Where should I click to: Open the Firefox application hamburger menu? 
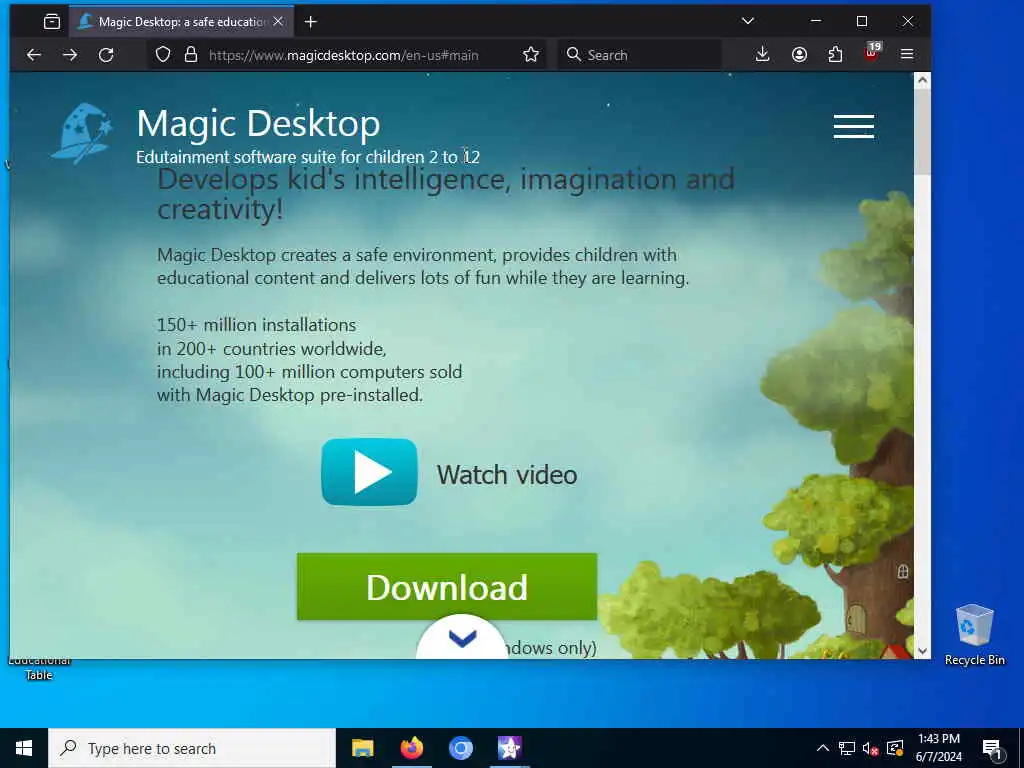pos(907,54)
